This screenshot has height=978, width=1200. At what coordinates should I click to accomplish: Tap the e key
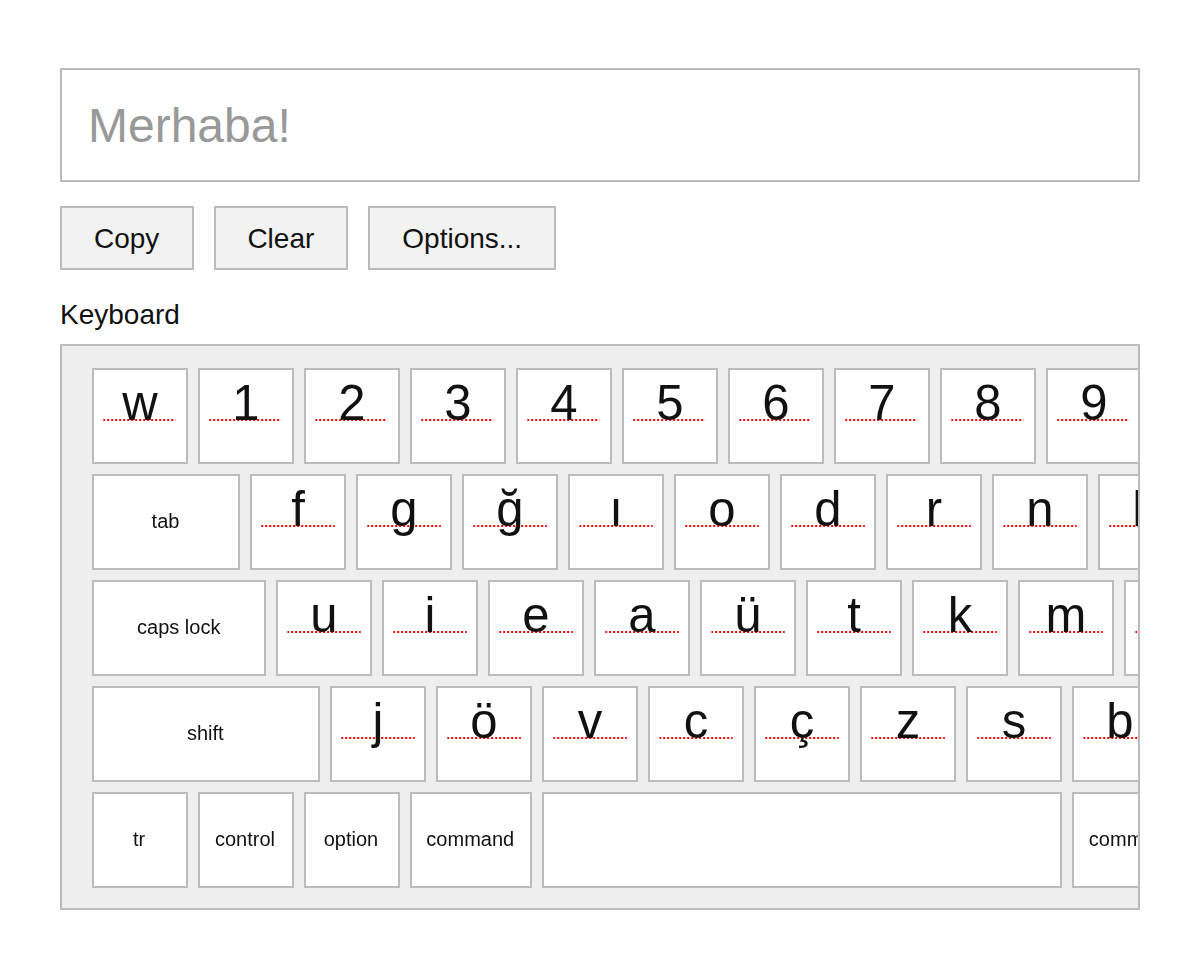[536, 628]
